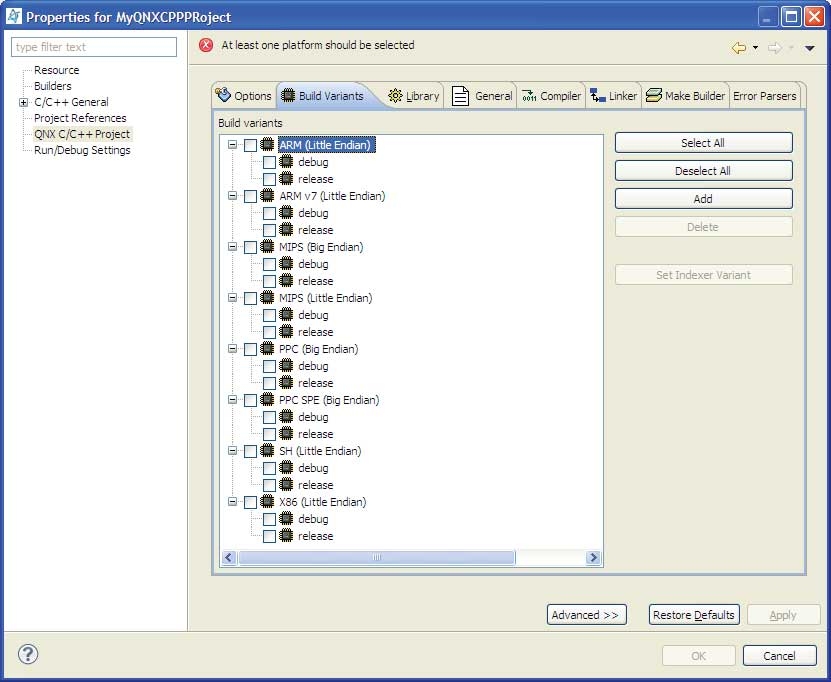Click the Library tab gear icon

tap(395, 96)
